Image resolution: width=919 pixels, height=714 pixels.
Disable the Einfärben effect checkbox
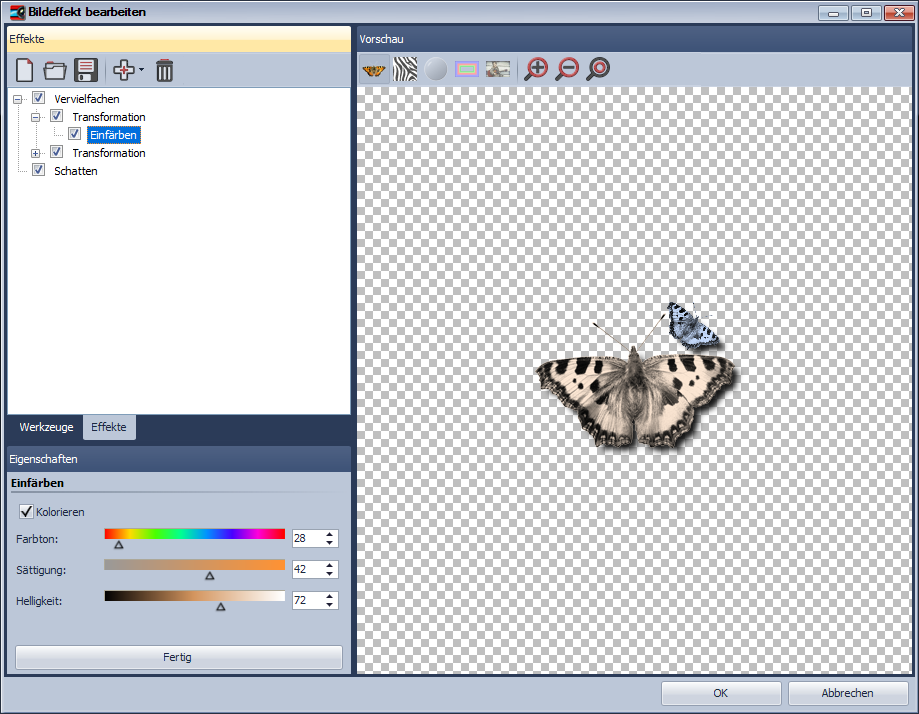75,133
